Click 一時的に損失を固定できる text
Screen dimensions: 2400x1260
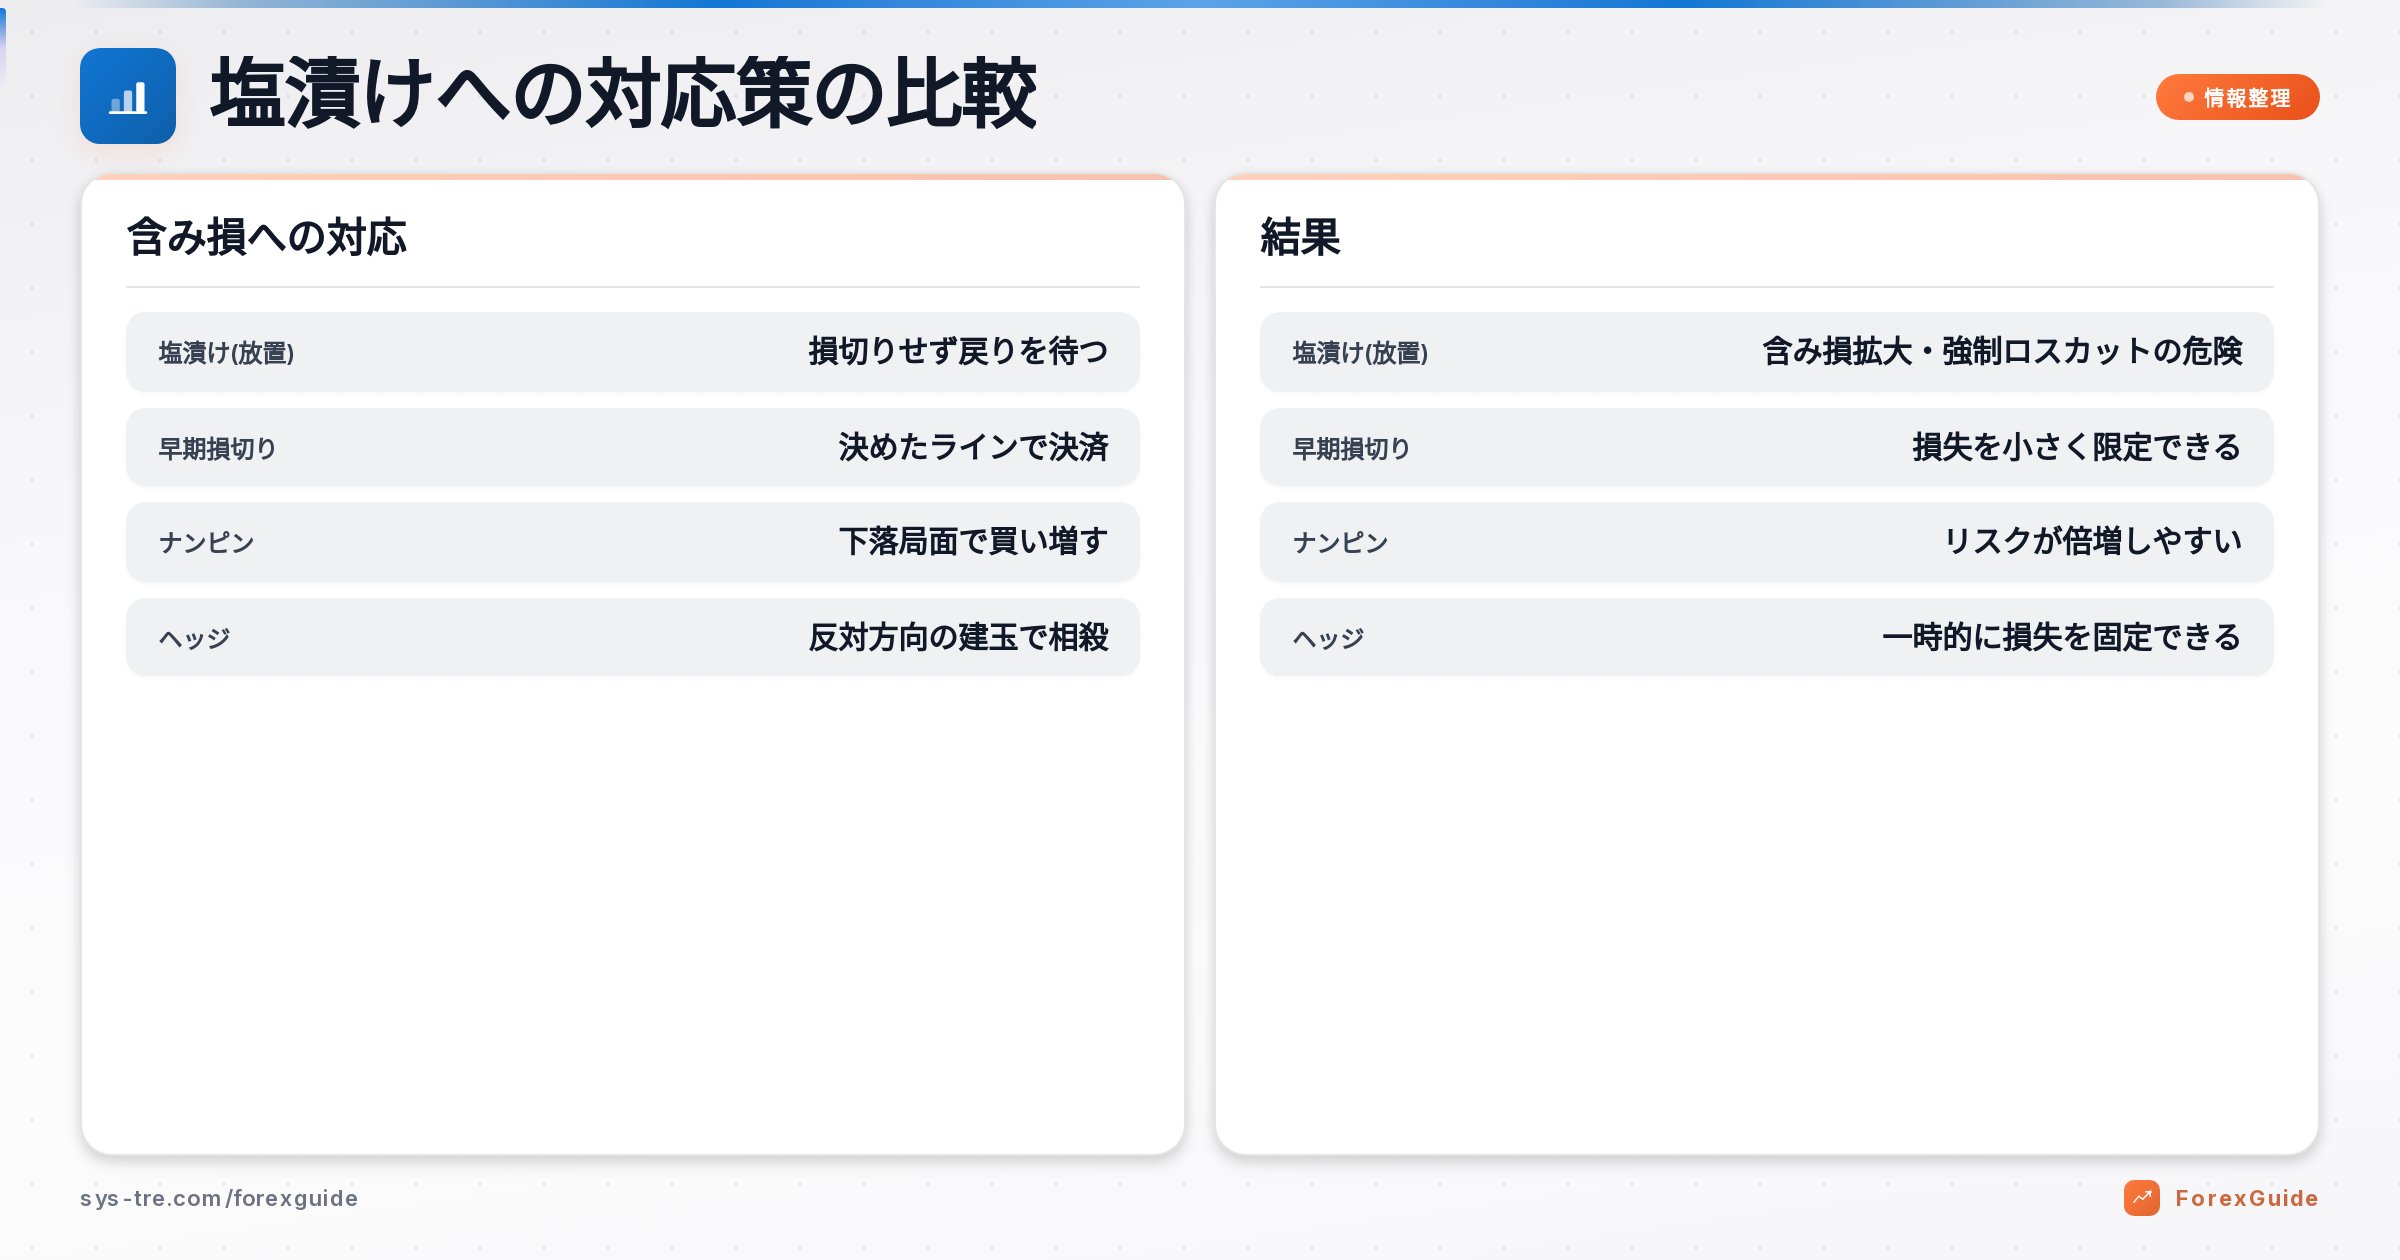point(2062,637)
